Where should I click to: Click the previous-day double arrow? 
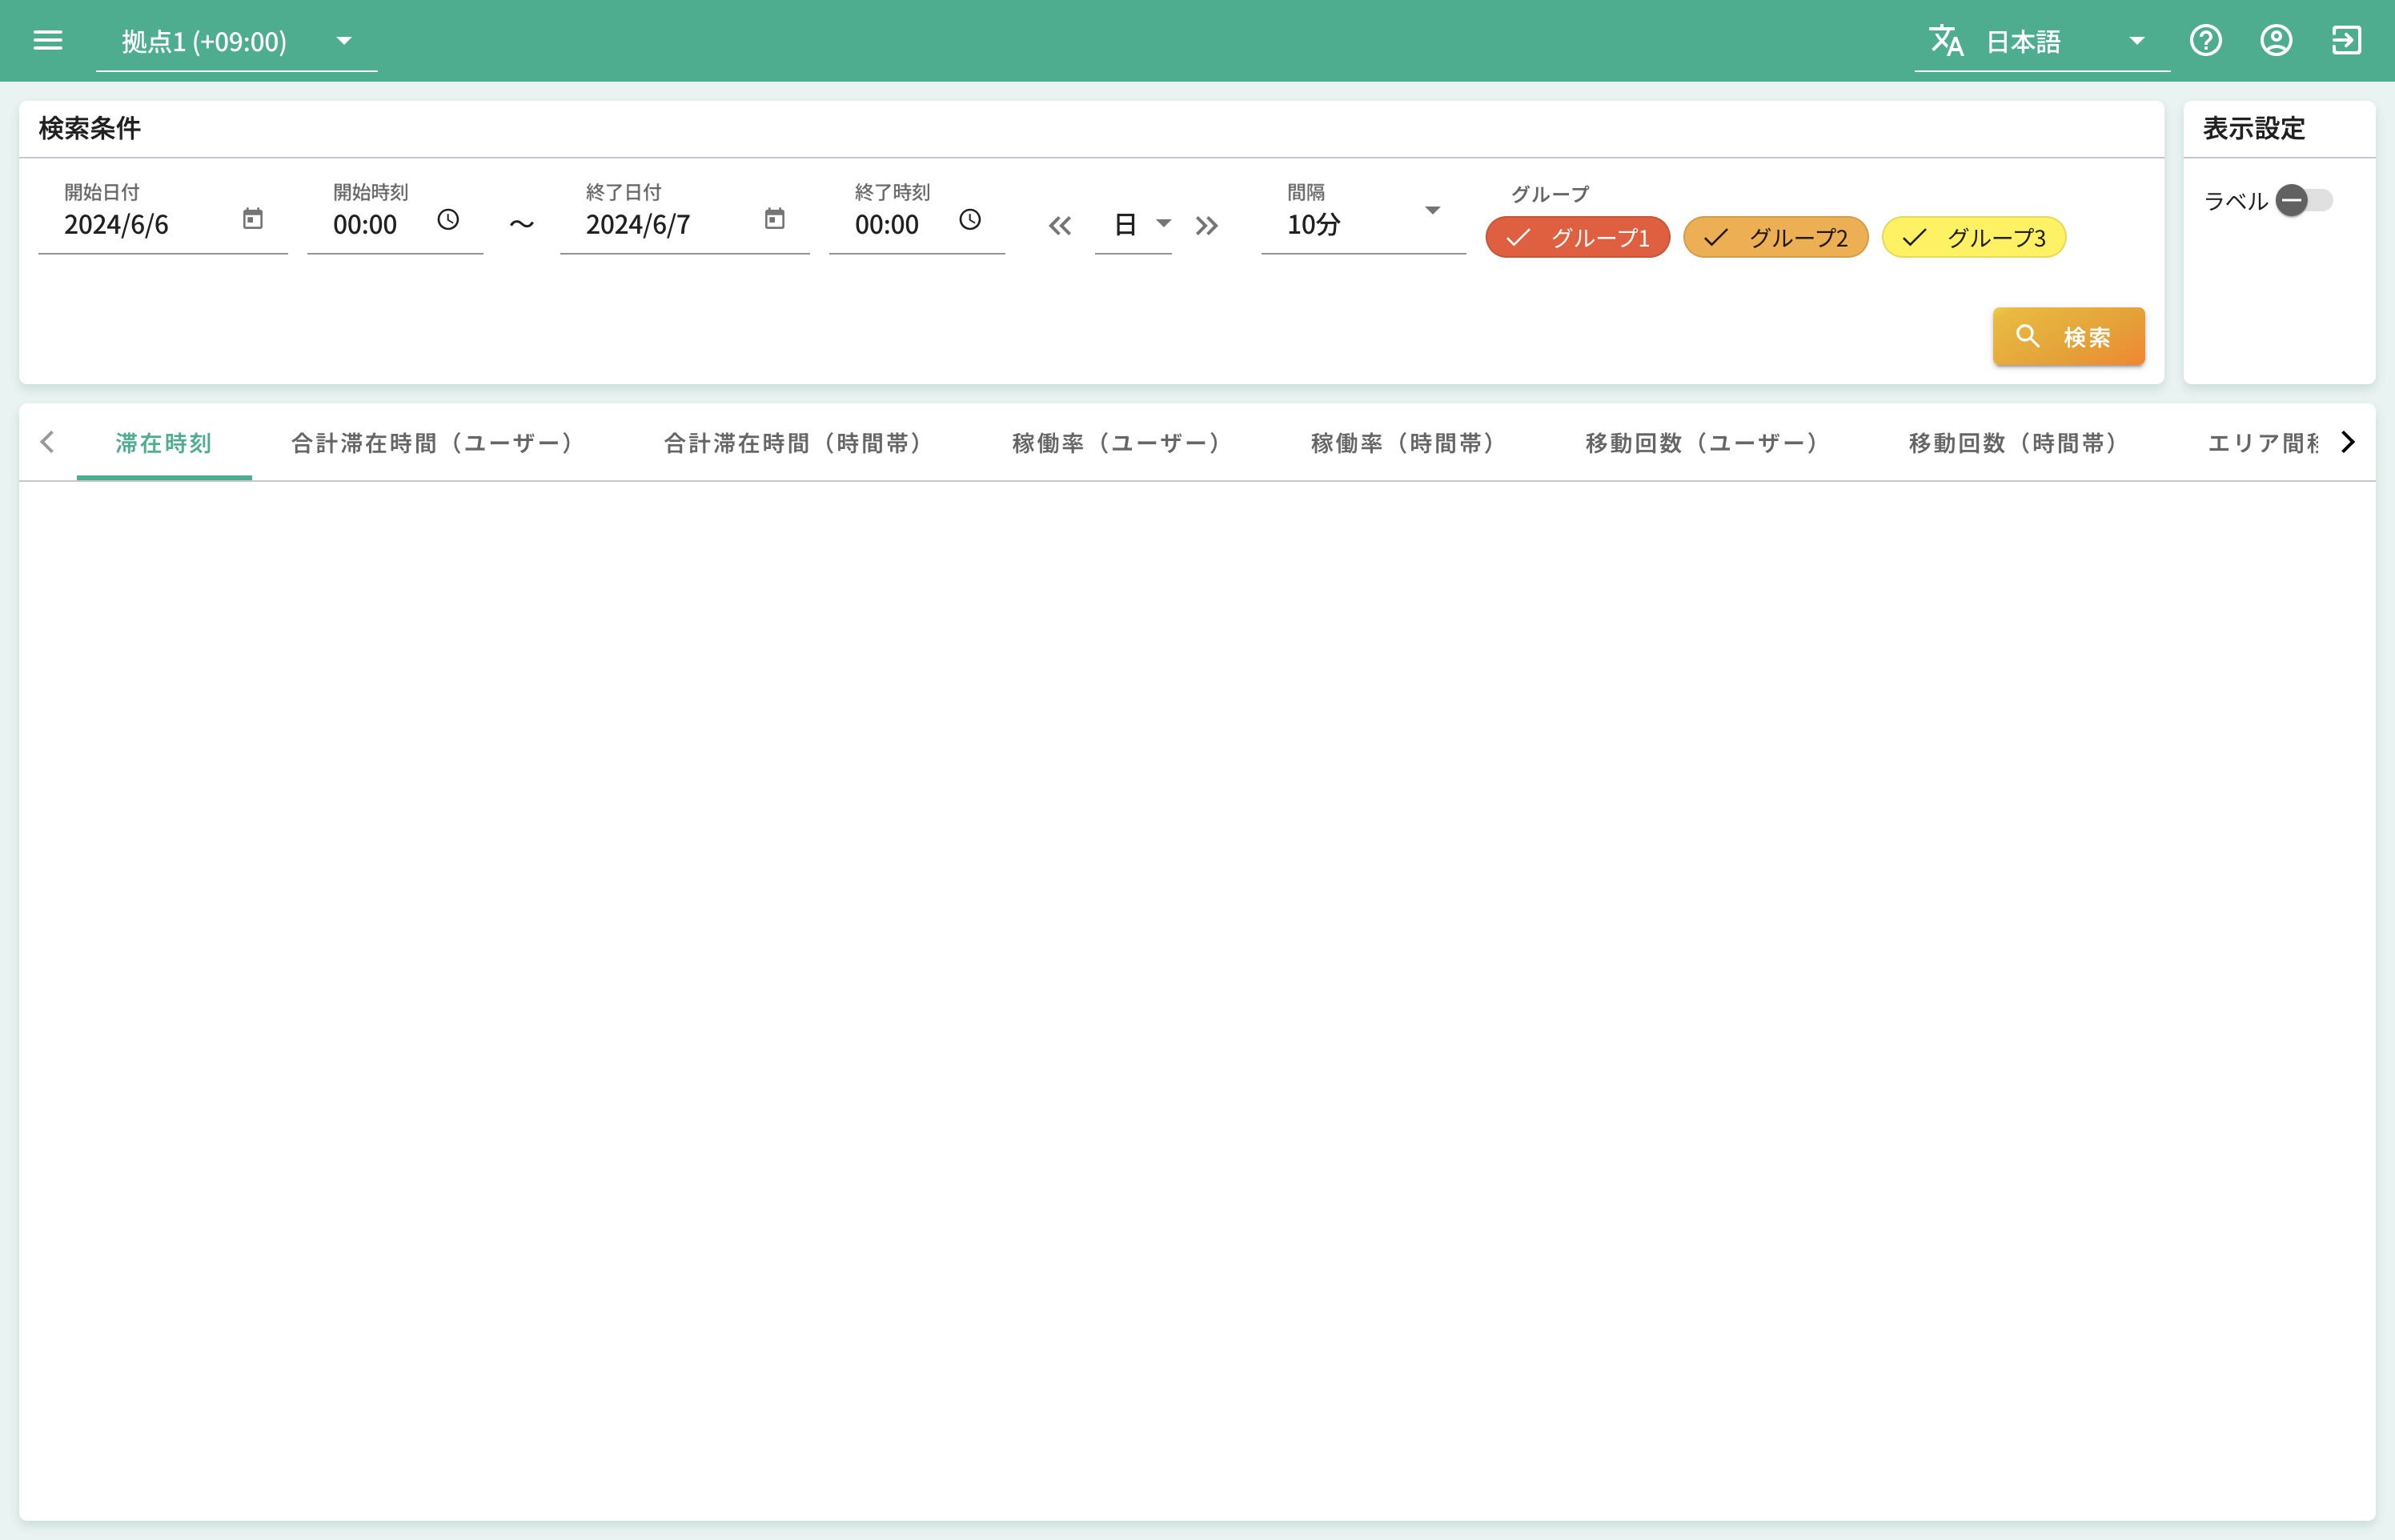point(1060,225)
